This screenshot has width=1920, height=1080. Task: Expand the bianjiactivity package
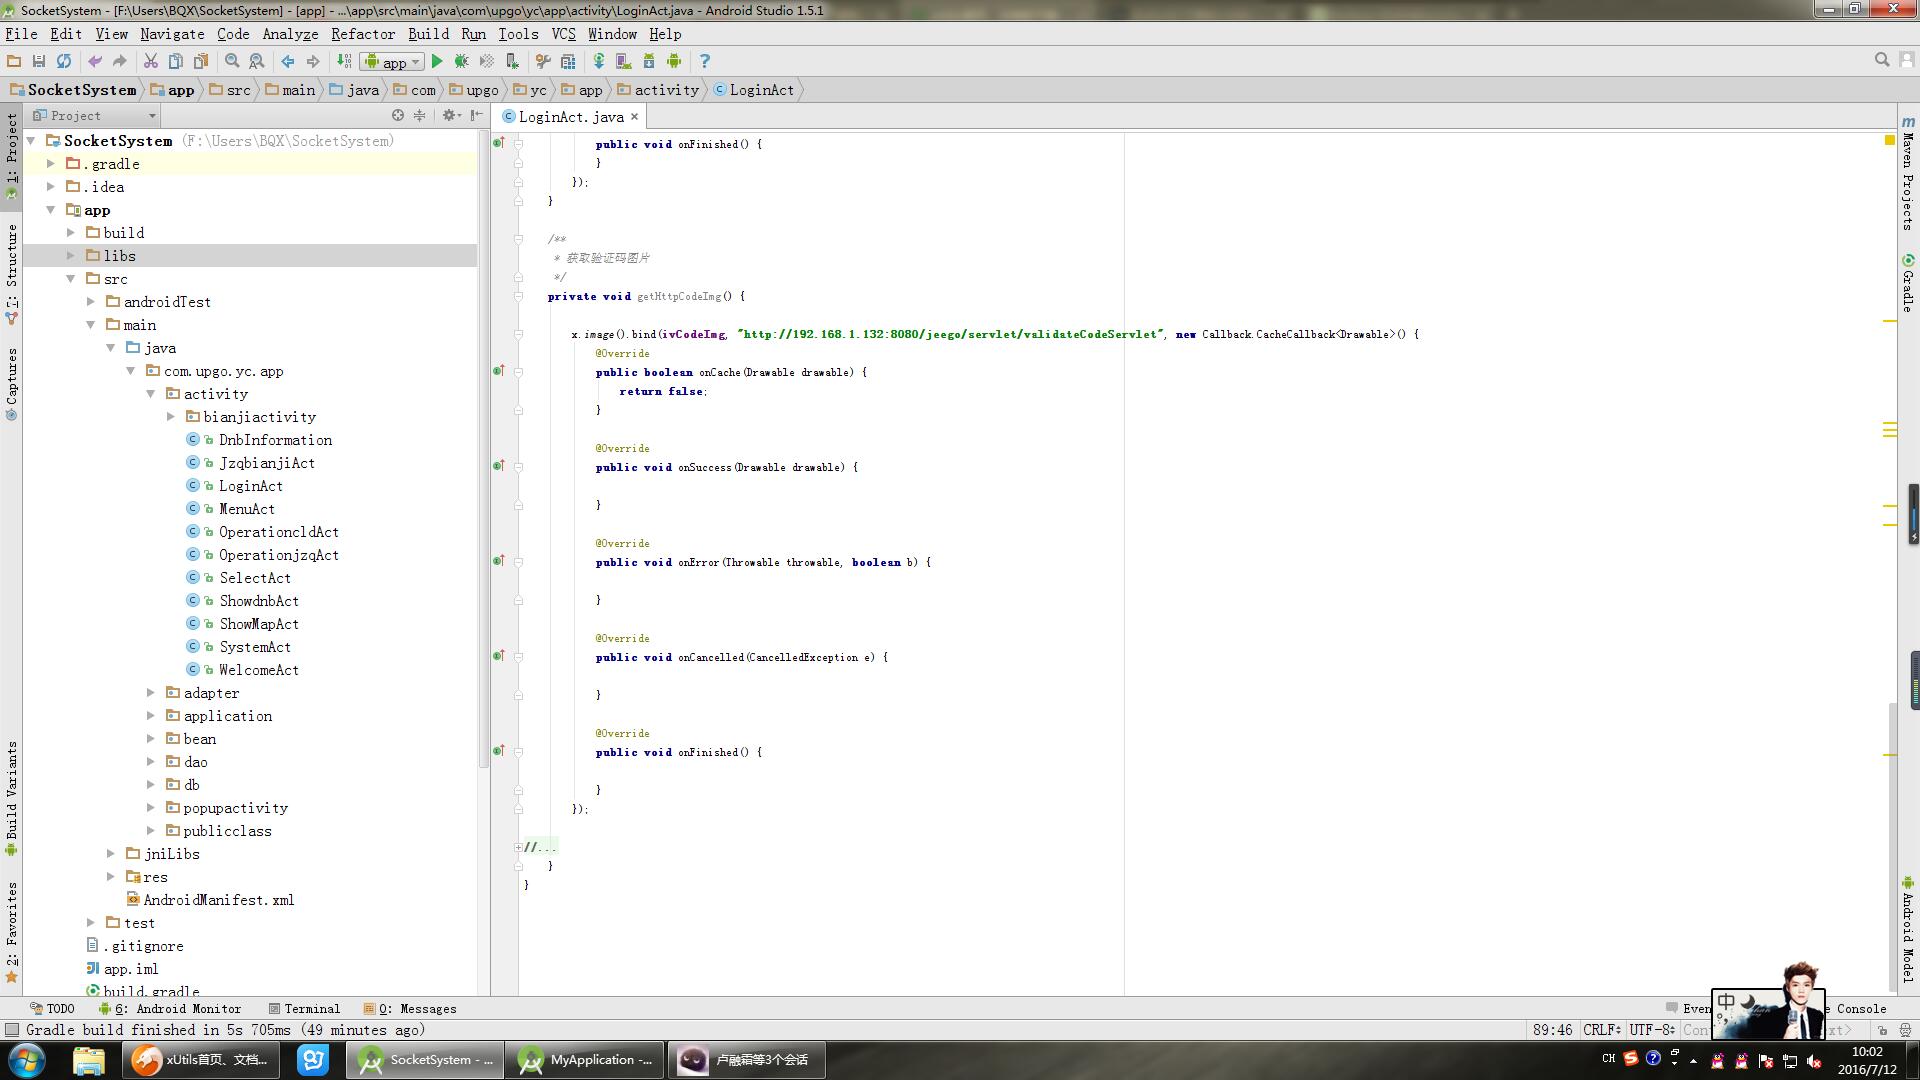tap(171, 417)
